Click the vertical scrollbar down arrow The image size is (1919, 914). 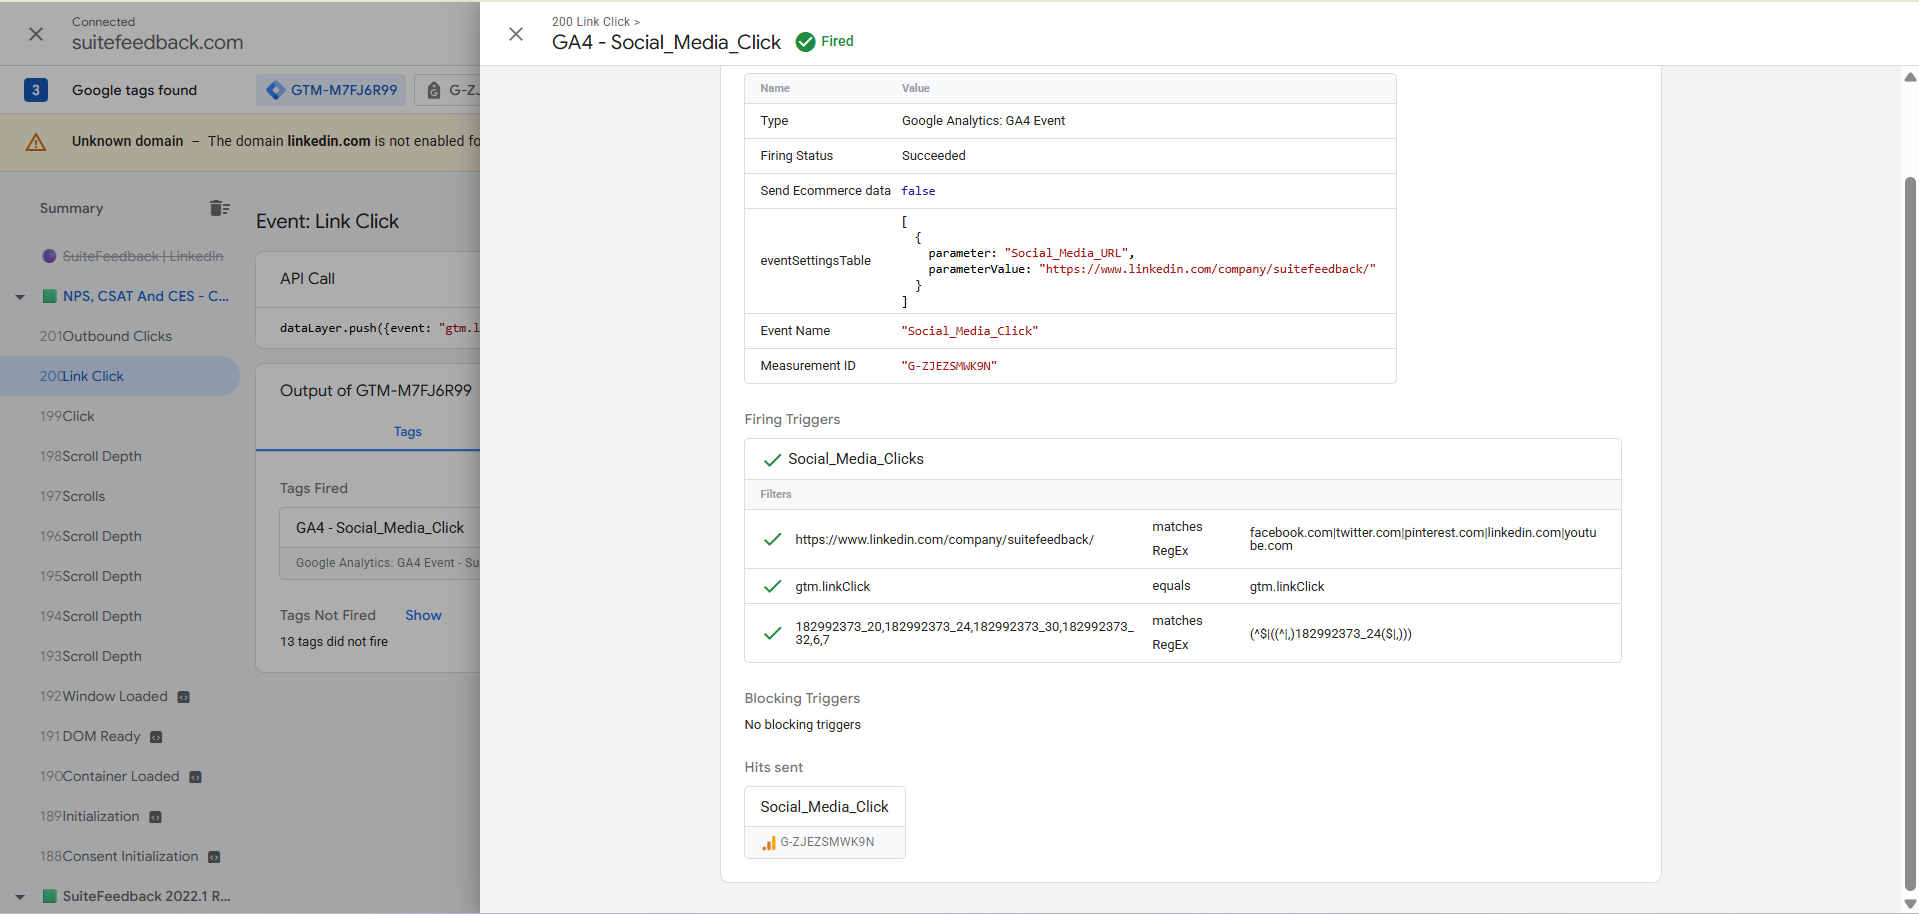(x=1910, y=904)
